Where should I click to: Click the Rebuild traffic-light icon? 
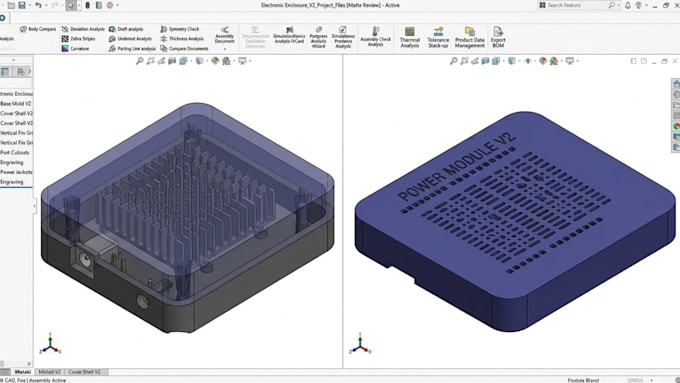(x=87, y=5)
